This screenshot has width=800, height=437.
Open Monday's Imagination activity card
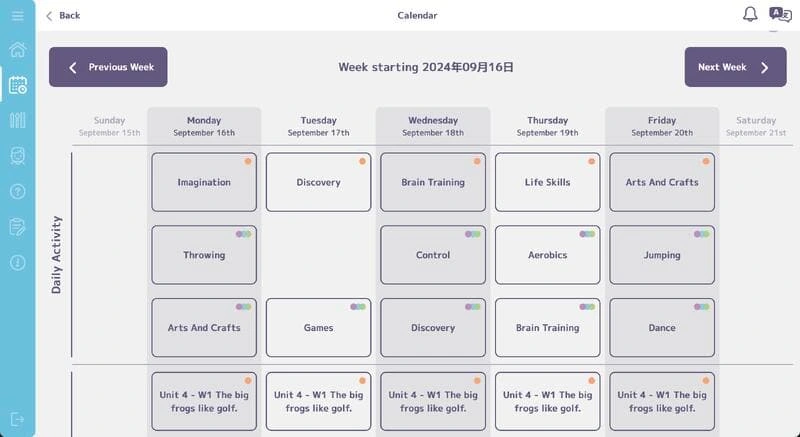click(204, 182)
